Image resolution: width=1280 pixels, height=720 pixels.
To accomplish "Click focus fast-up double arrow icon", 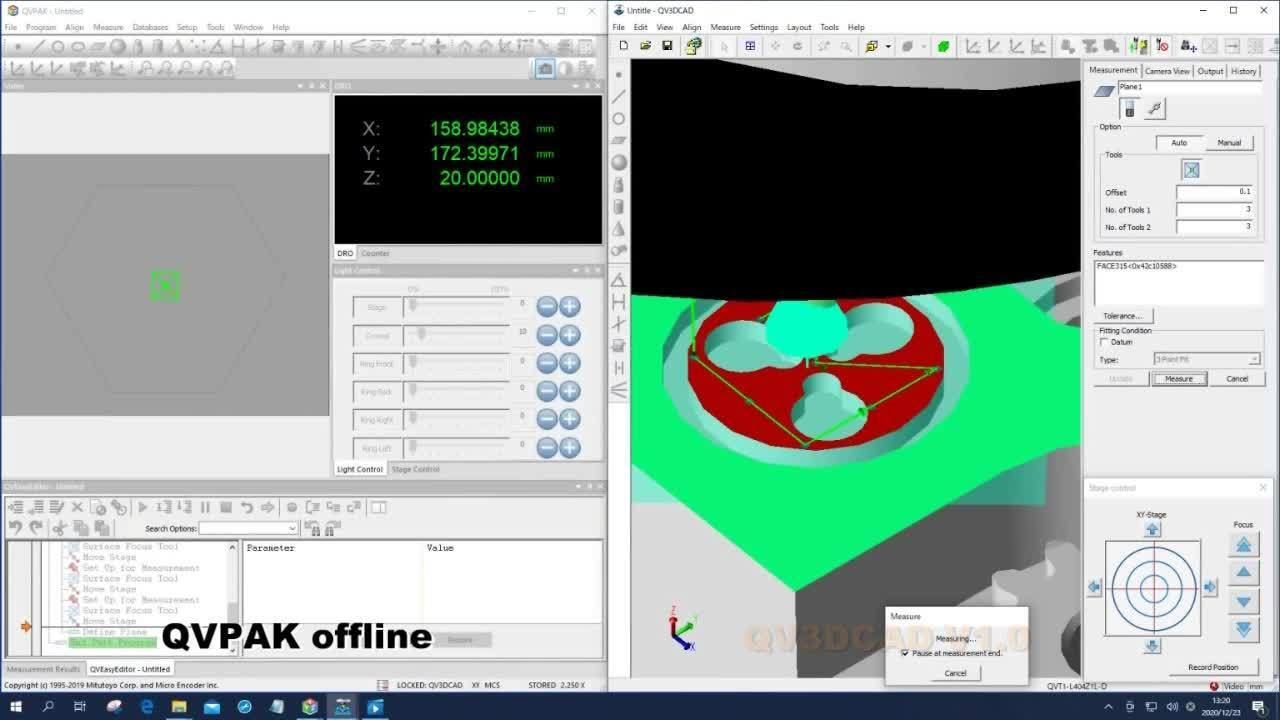I will (x=1243, y=545).
